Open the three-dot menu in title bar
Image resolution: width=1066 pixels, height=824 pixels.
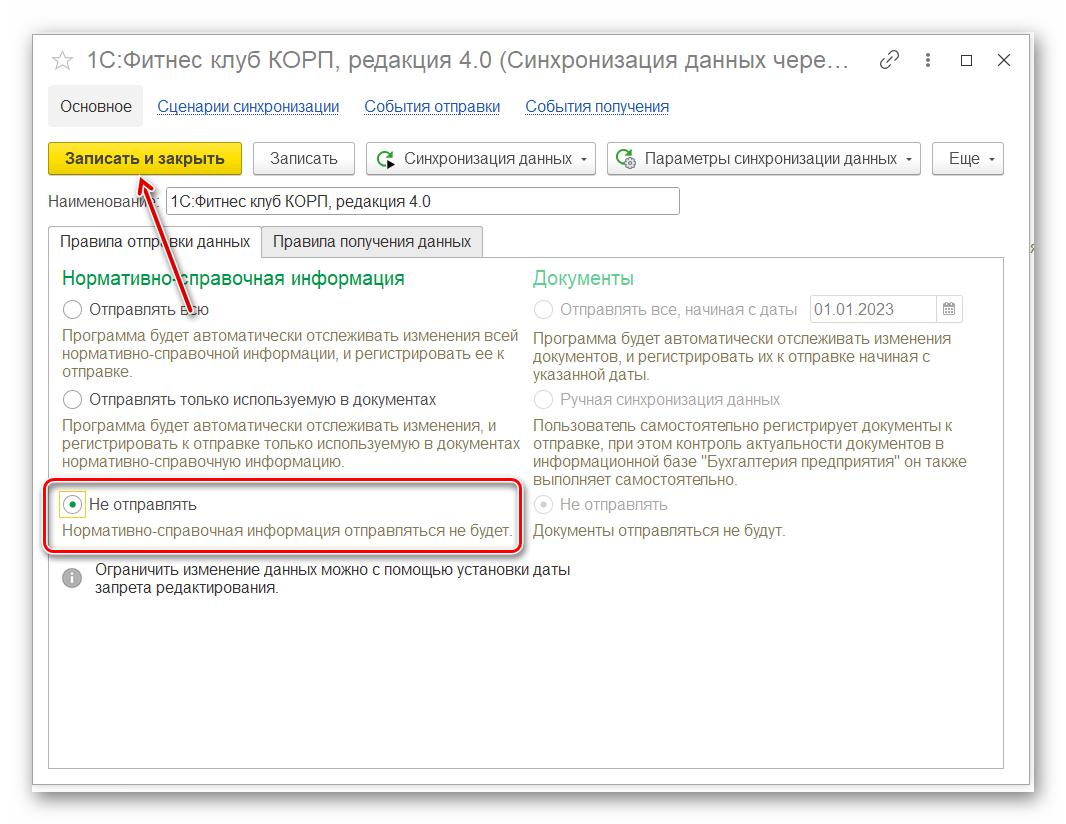point(927,60)
